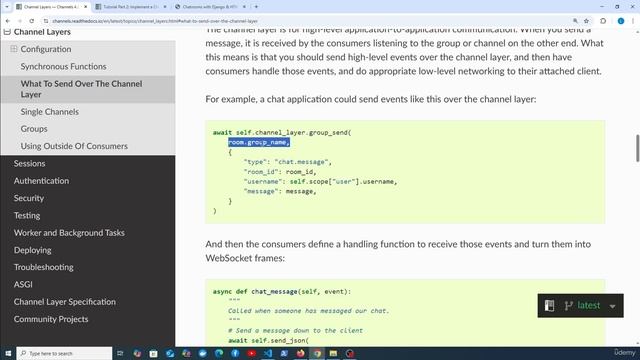Open the Authentication docs page
The image size is (640, 360).
click(x=41, y=180)
